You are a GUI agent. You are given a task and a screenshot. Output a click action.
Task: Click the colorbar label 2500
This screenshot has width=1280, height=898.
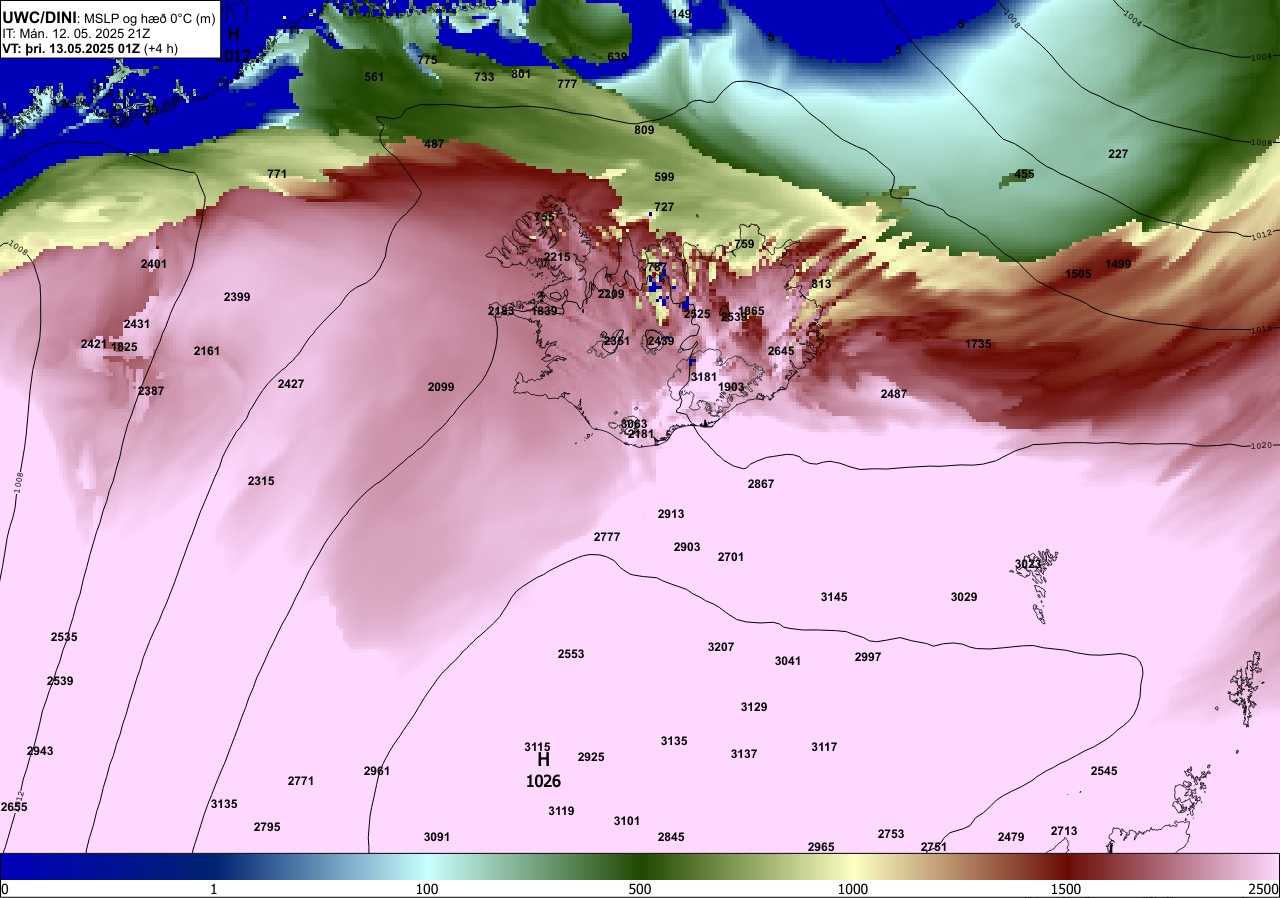click(x=1264, y=889)
